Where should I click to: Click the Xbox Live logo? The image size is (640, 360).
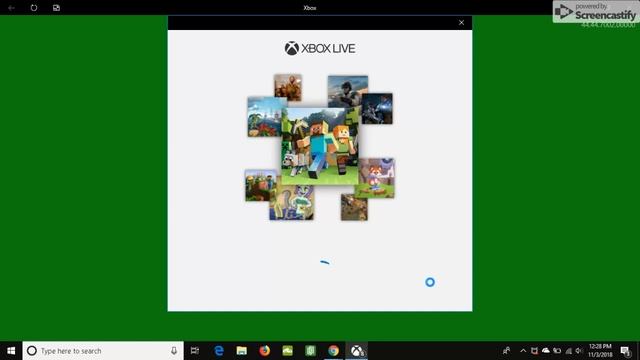pos(320,49)
